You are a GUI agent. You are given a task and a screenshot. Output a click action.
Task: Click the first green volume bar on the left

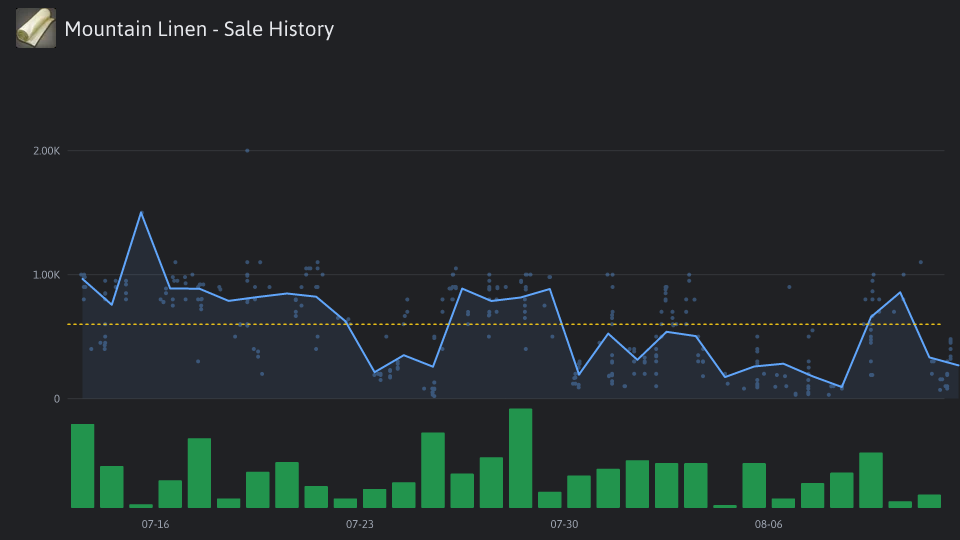83,466
